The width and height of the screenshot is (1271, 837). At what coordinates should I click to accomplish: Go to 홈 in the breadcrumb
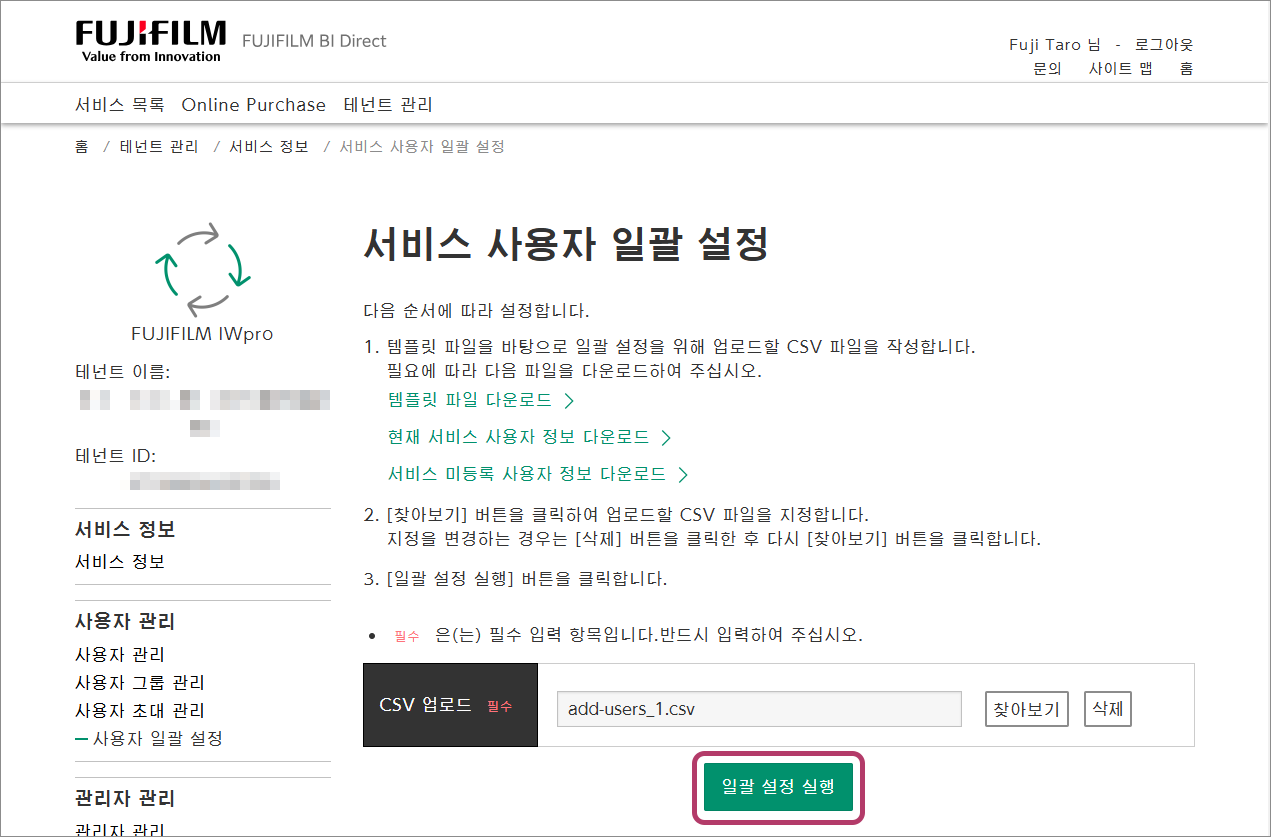82,147
